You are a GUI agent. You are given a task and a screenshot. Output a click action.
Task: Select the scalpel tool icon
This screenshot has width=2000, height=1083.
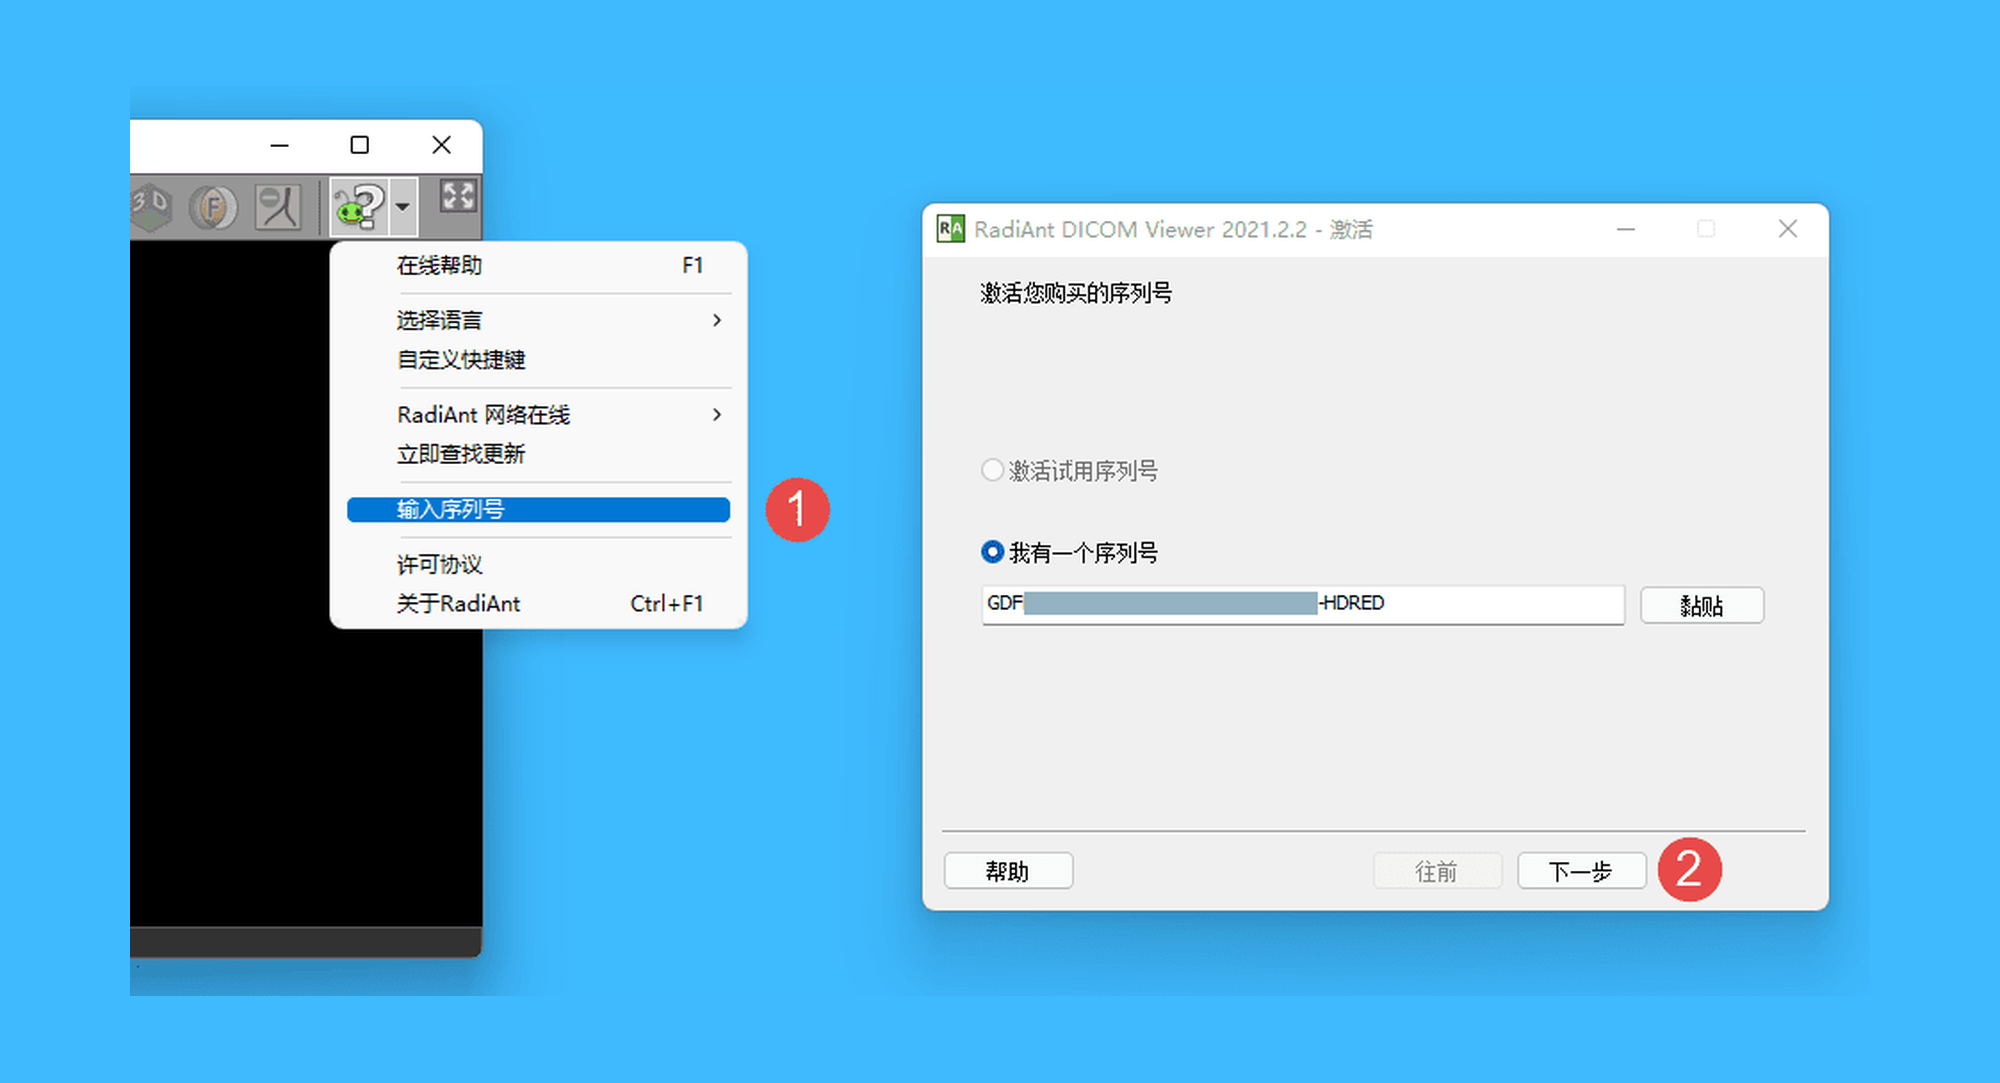[x=277, y=208]
